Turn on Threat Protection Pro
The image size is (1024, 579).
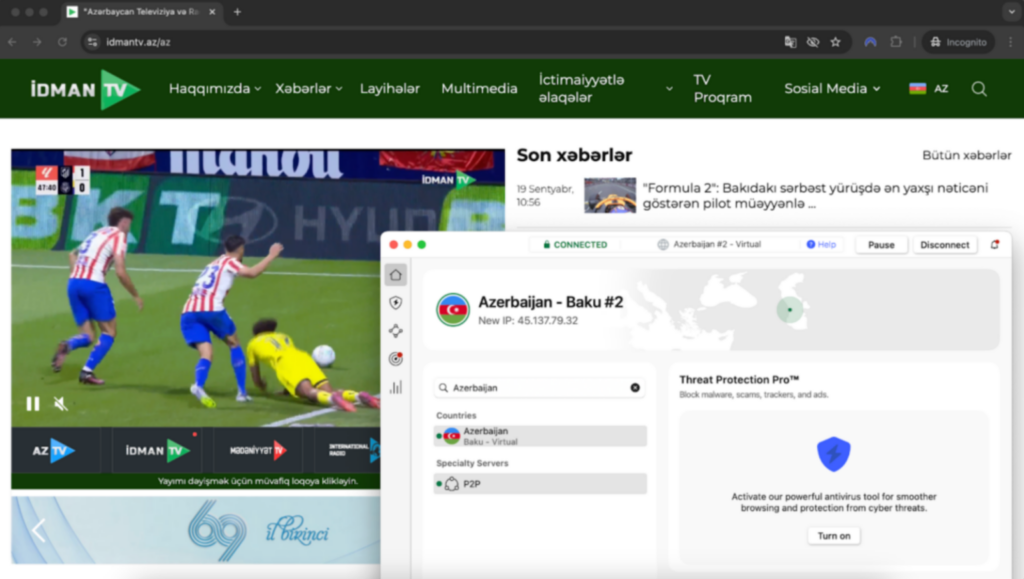pyautogui.click(x=834, y=536)
